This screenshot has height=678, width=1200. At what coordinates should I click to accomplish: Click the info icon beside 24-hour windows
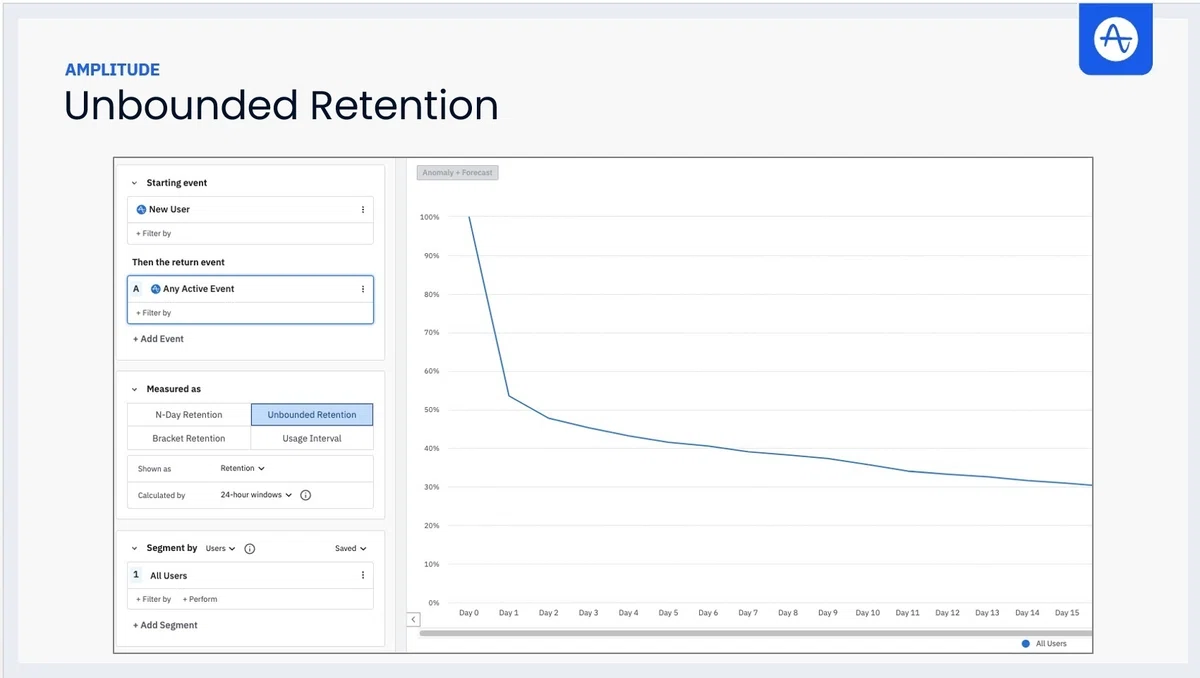(x=306, y=495)
